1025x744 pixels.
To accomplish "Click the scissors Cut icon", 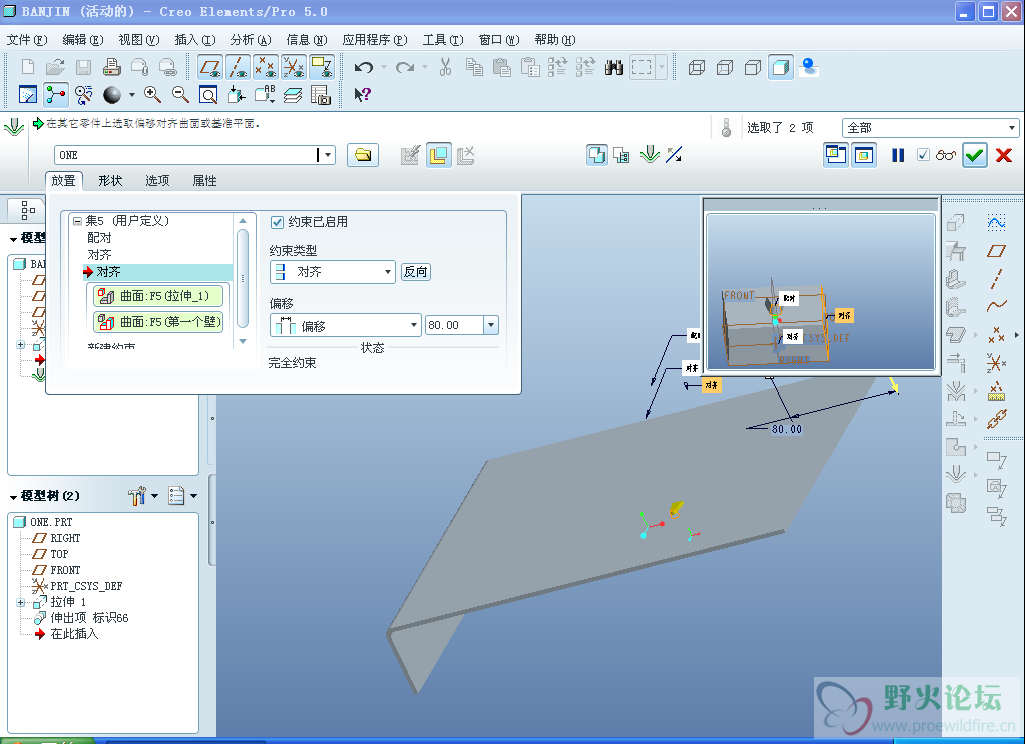I will click(445, 67).
